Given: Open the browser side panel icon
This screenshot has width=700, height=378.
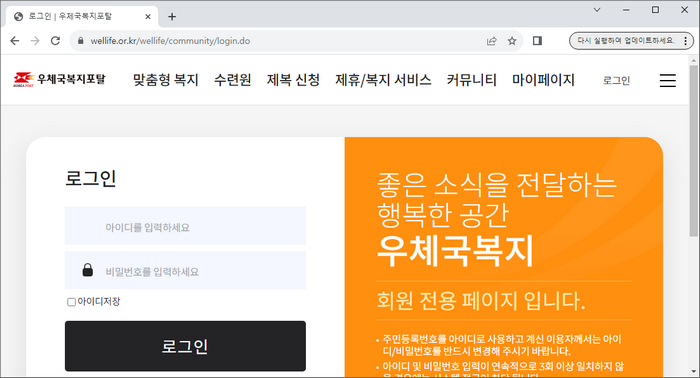Looking at the screenshot, I should pyautogui.click(x=538, y=41).
